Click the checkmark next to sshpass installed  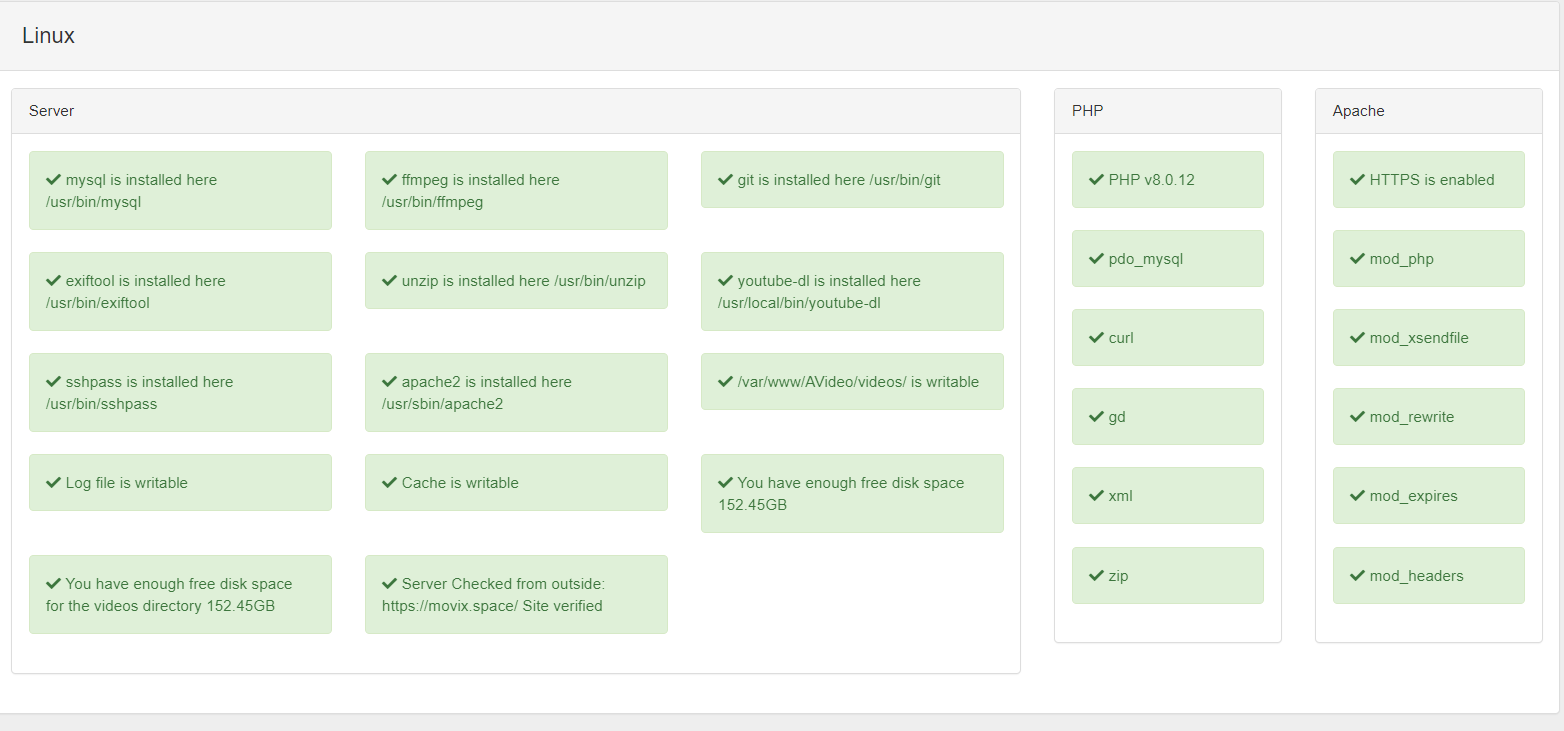click(54, 382)
